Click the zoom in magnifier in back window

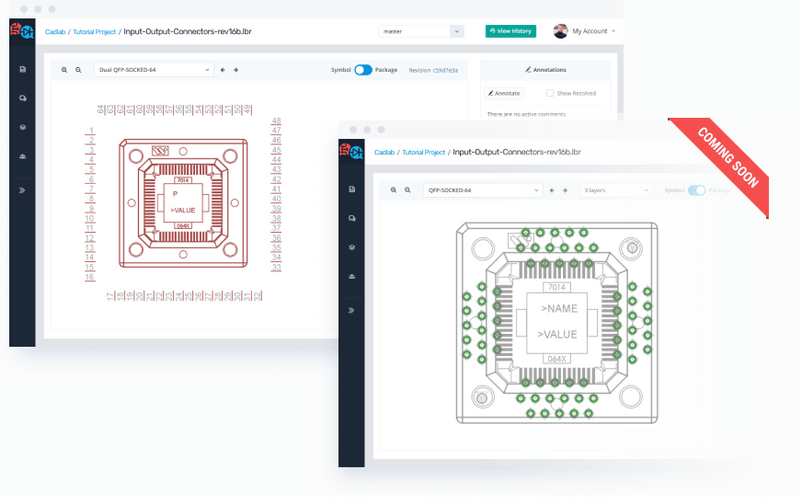click(64, 70)
